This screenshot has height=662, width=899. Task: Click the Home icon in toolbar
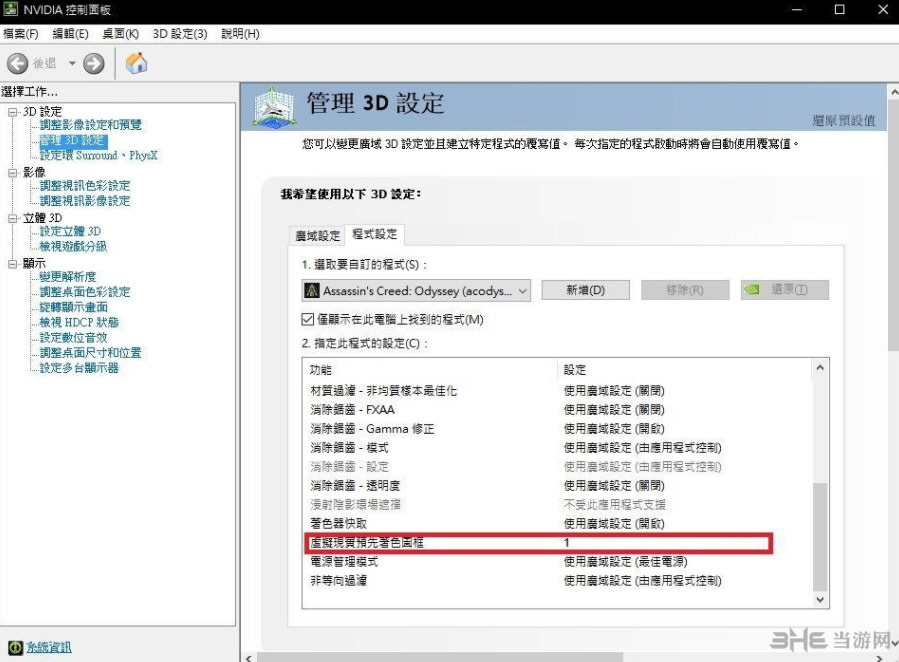click(x=137, y=64)
